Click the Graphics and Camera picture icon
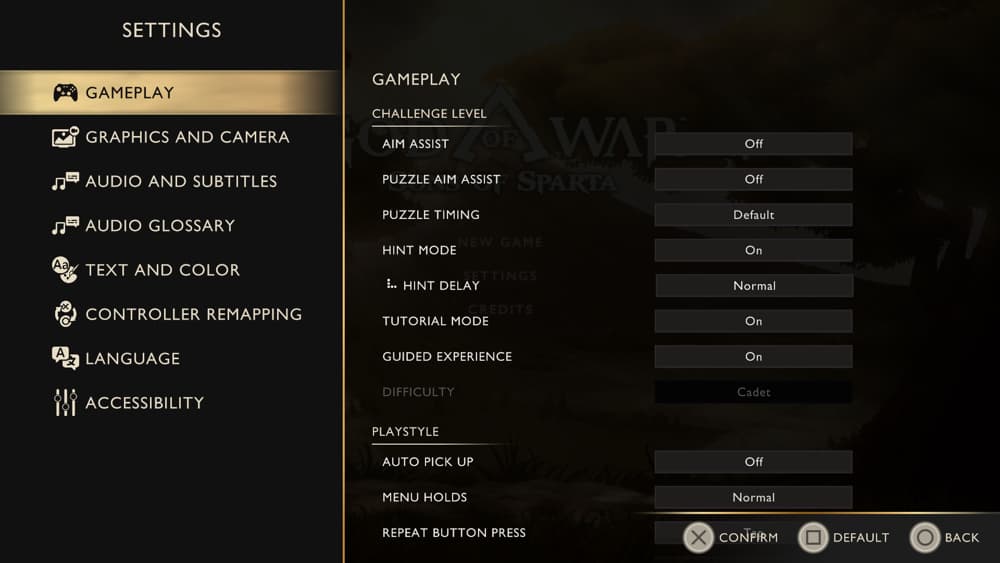This screenshot has width=1000, height=563. (x=65, y=137)
